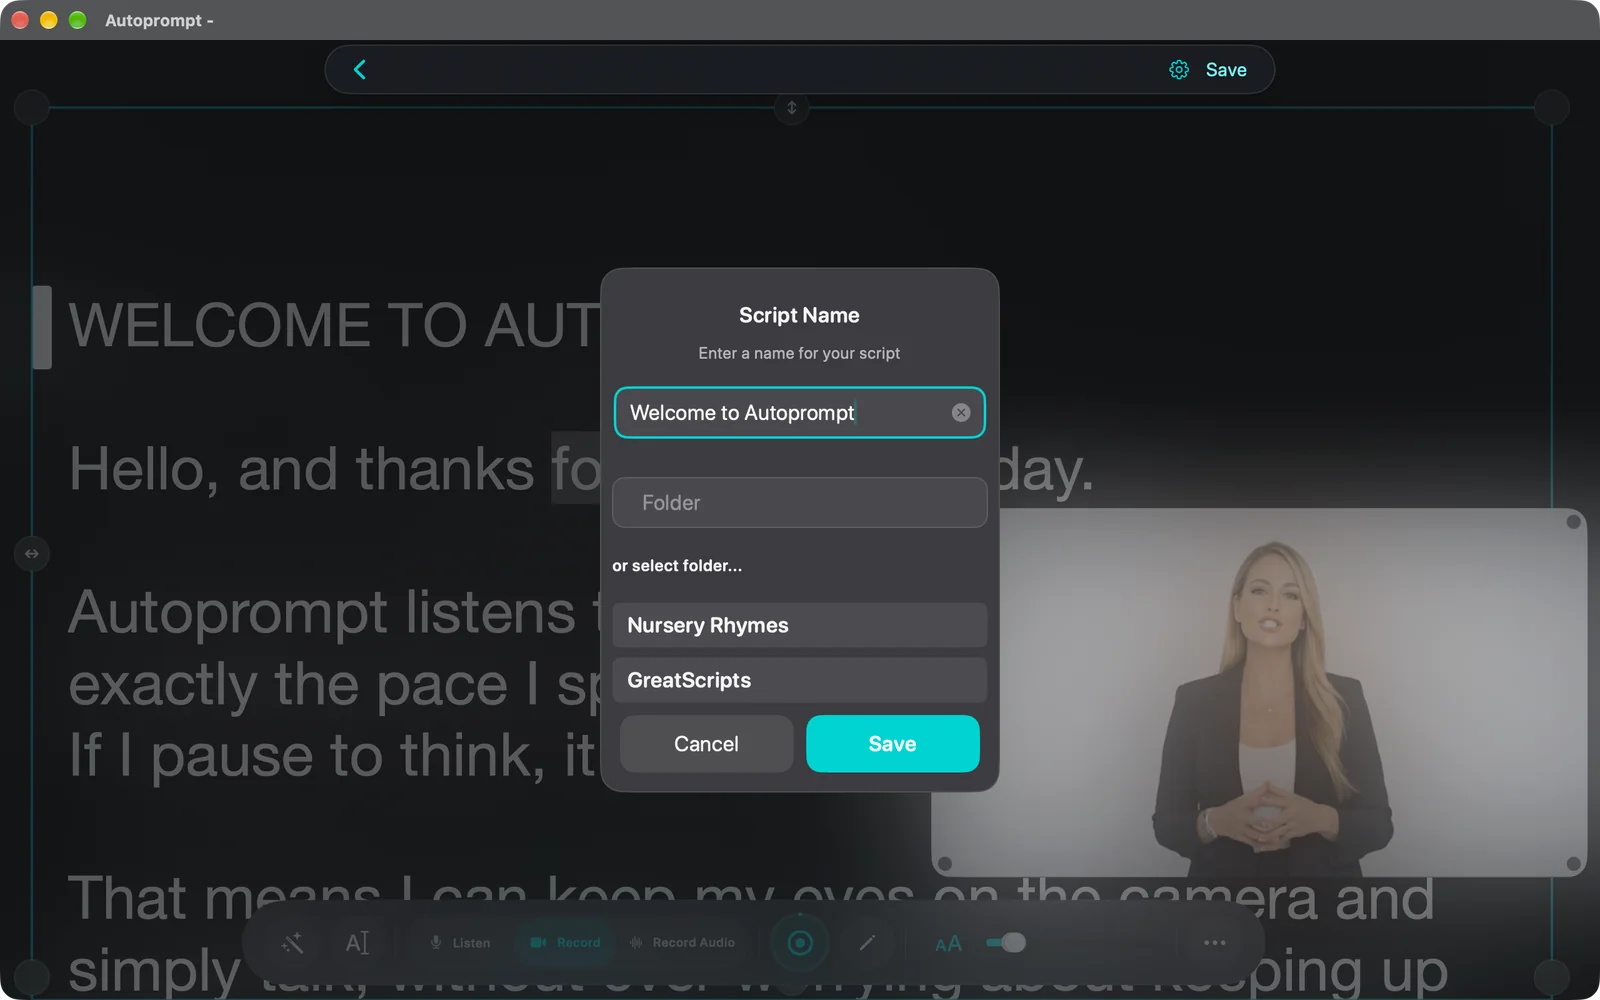This screenshot has height=1000, width=1600.
Task: Save the script from the dialog
Action: click(x=892, y=744)
